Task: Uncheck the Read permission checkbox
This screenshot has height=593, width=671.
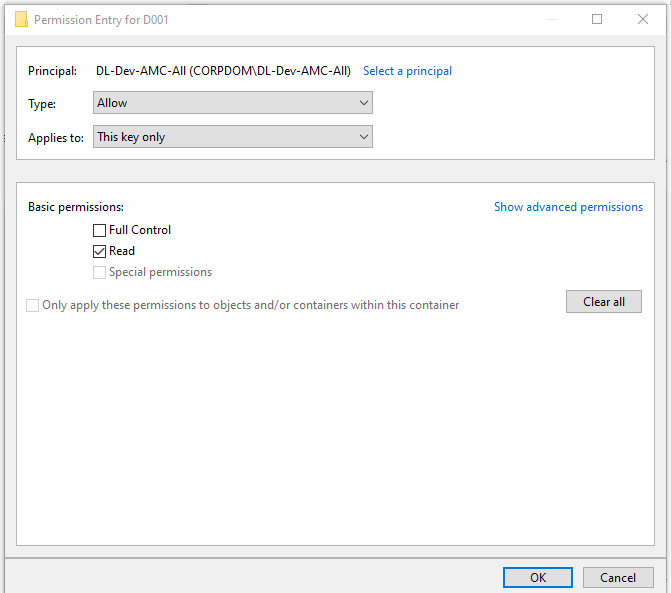Action: [99, 251]
